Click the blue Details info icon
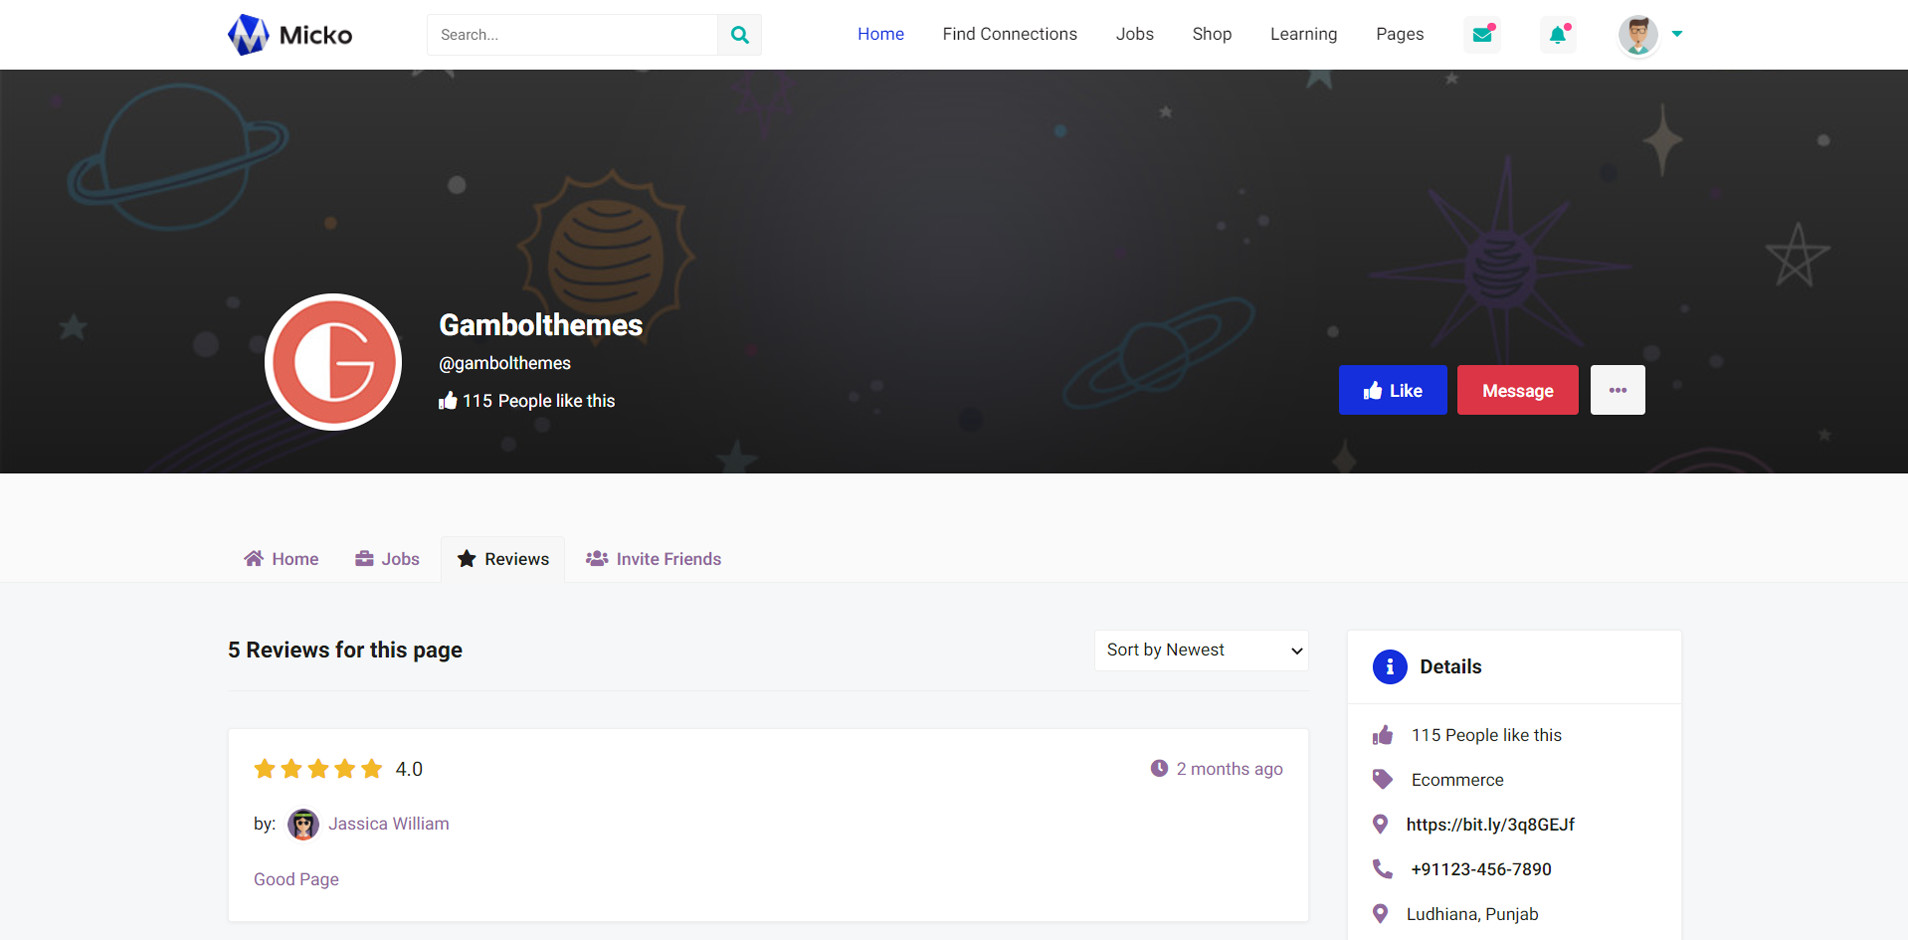 pos(1389,667)
